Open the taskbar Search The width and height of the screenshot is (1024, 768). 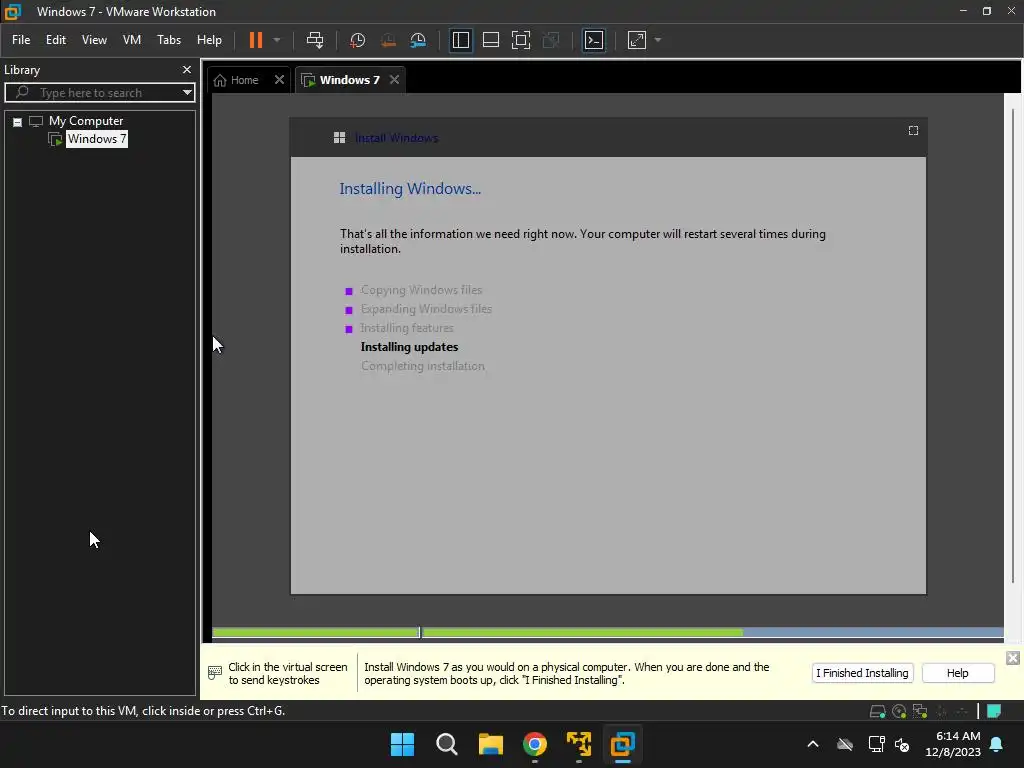(x=447, y=744)
